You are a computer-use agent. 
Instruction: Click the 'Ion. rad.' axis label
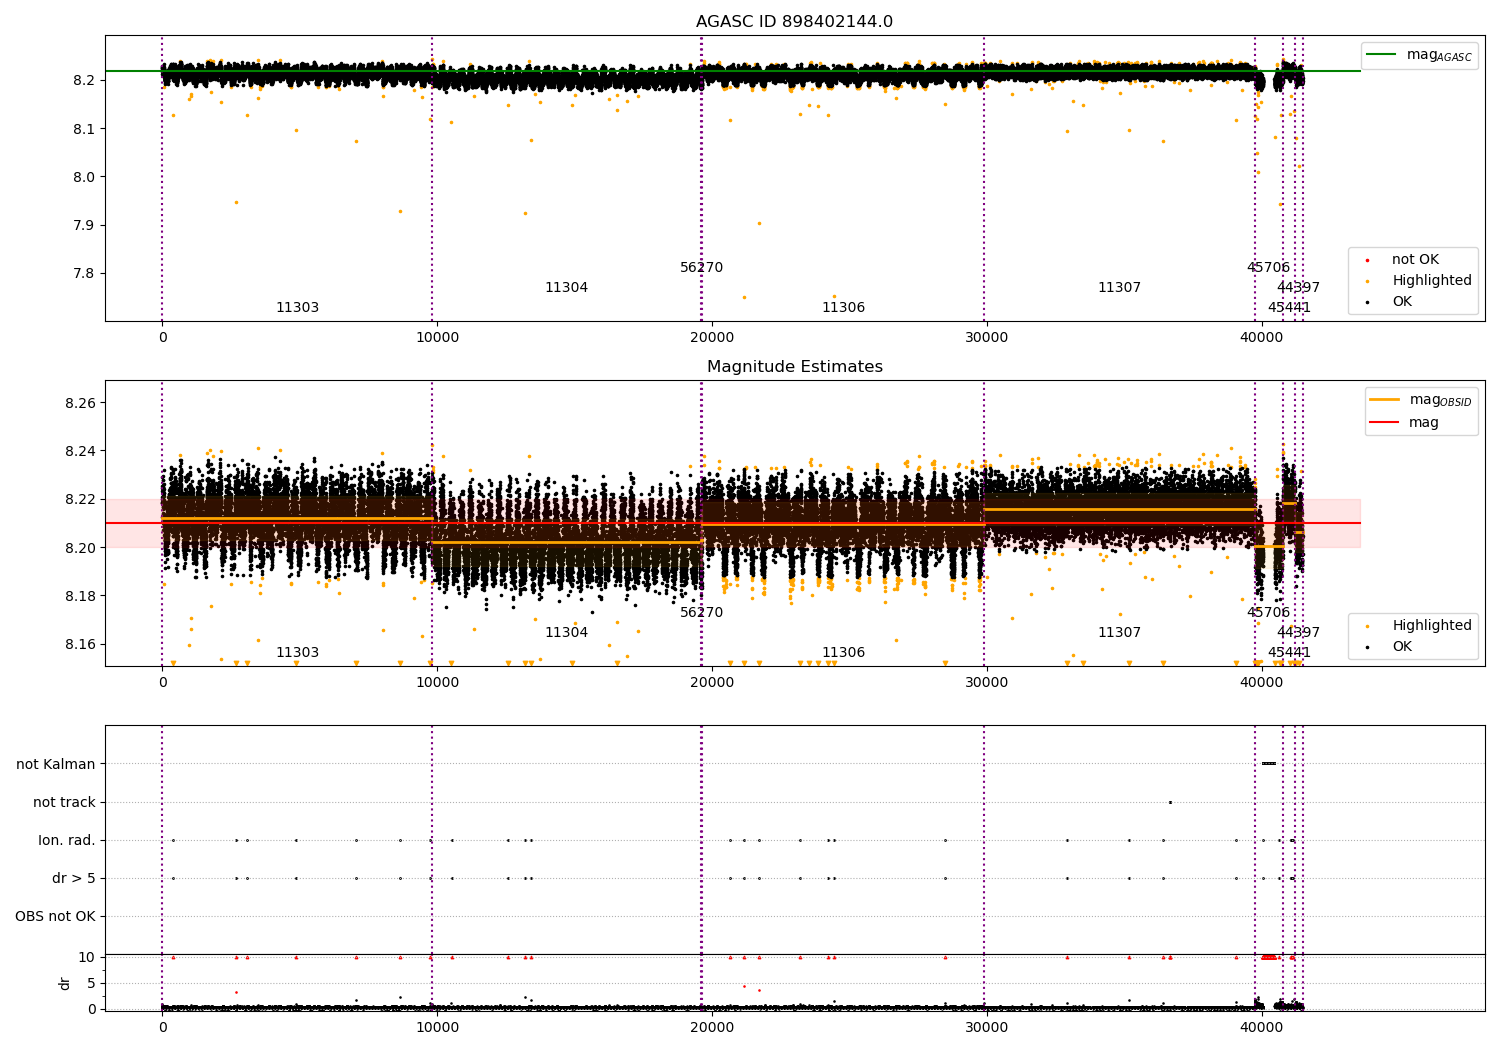(x=67, y=840)
